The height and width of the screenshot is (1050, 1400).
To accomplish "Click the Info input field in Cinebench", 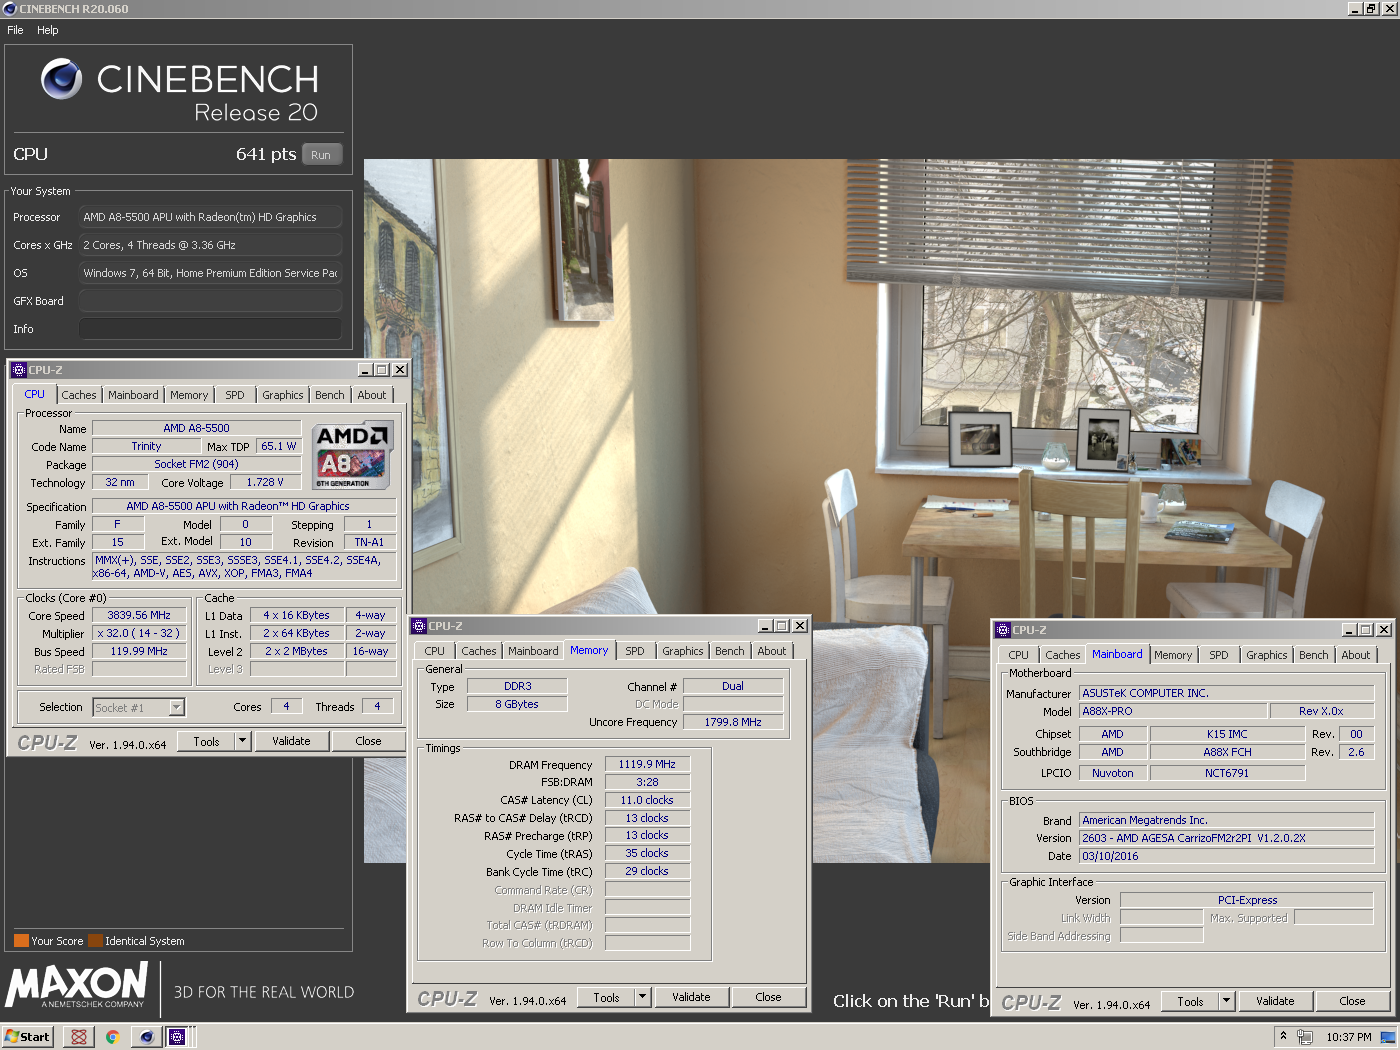I will click(210, 329).
